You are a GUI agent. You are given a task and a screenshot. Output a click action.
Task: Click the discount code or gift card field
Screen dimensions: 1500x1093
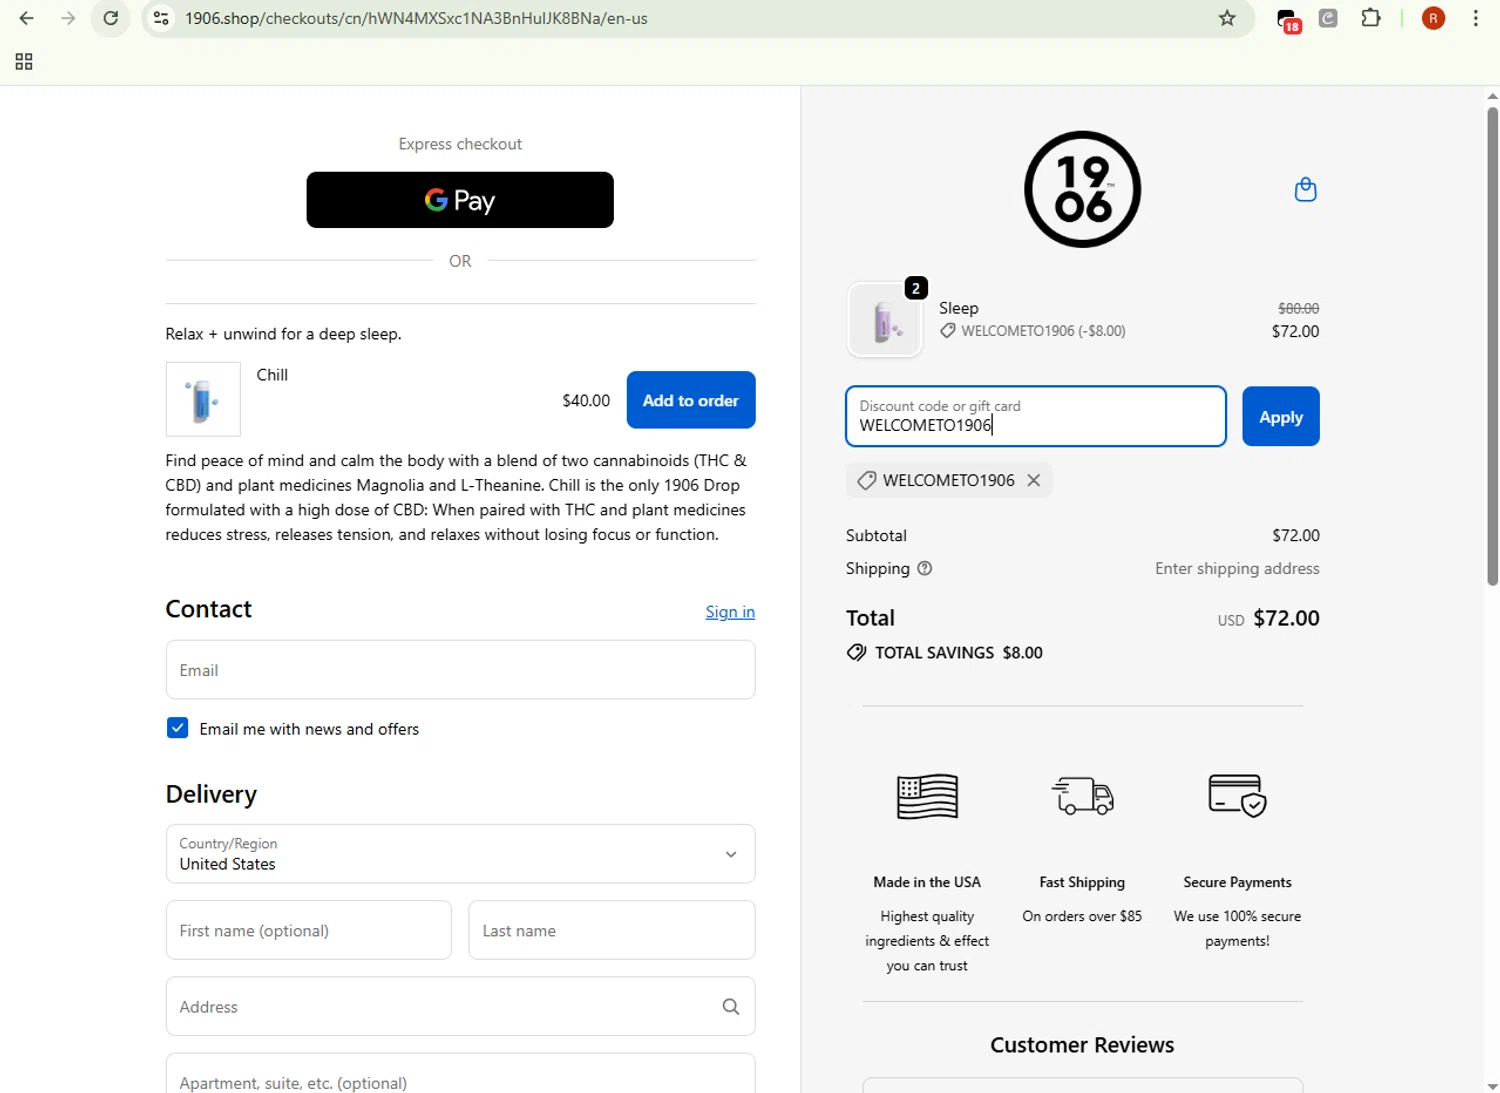point(1036,417)
